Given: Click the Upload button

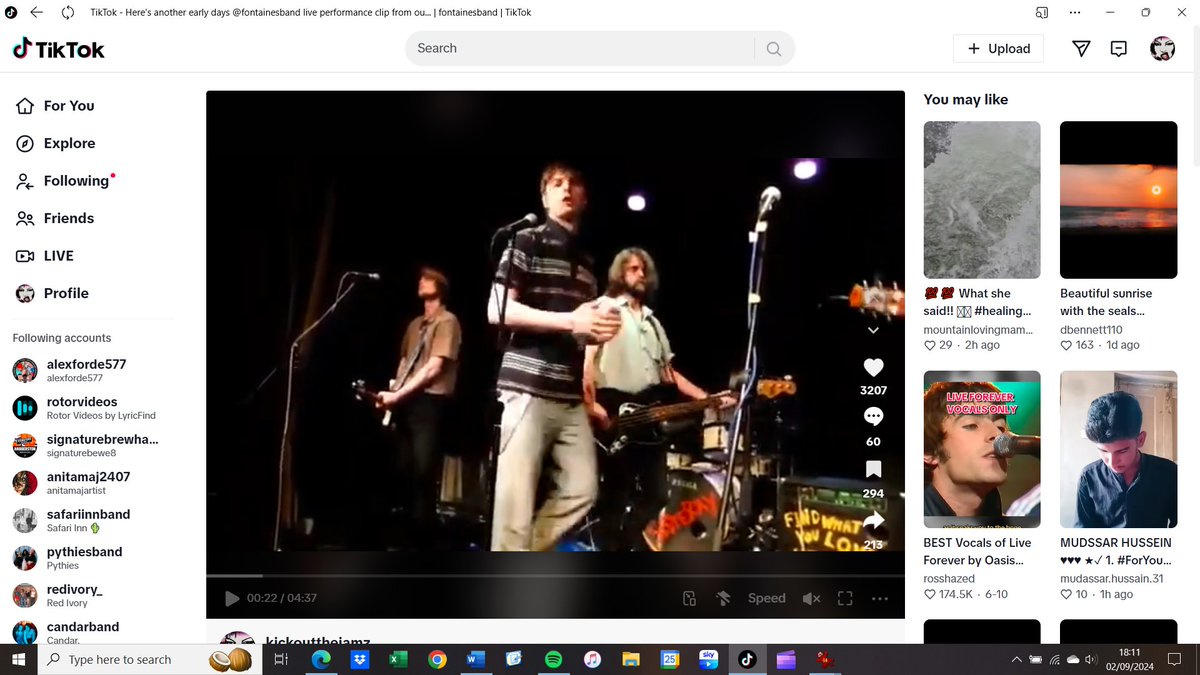Looking at the screenshot, I should tap(998, 48).
